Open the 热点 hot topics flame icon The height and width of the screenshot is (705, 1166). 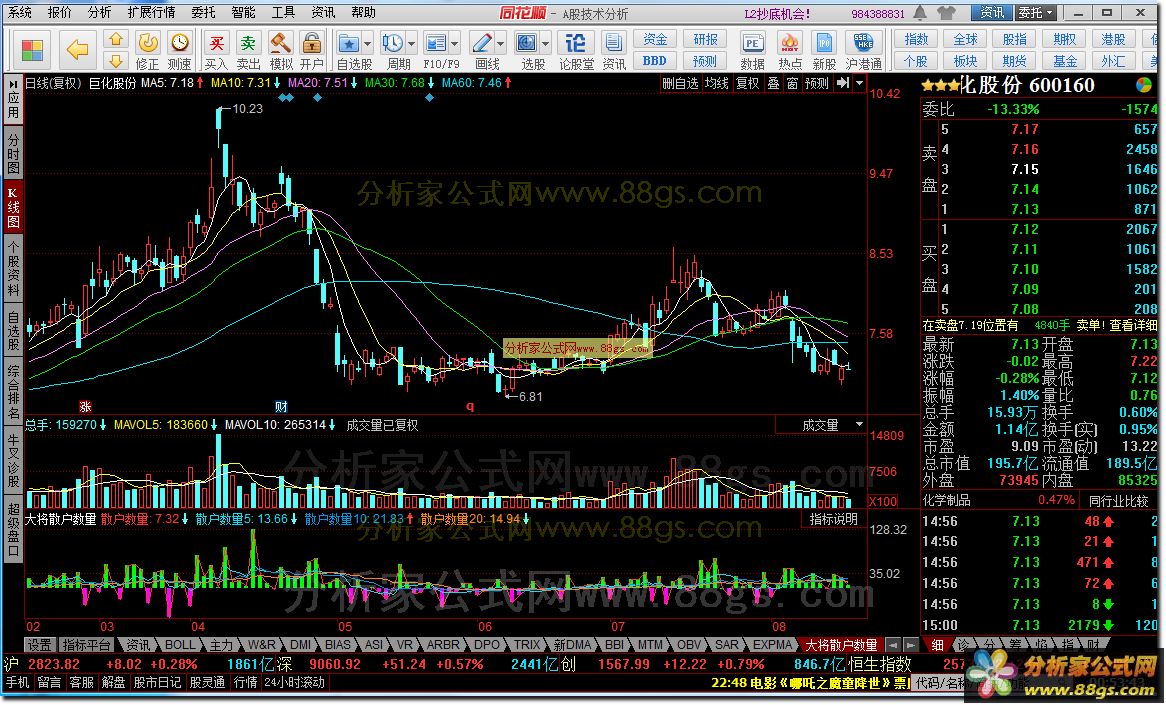(x=790, y=51)
